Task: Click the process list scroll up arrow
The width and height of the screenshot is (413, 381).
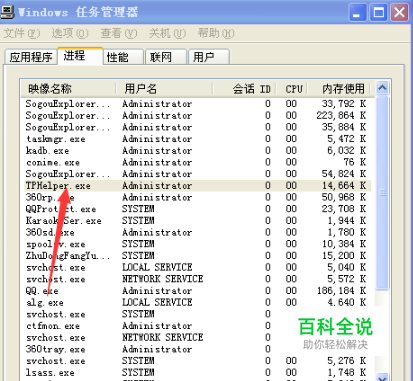Action: (x=382, y=88)
